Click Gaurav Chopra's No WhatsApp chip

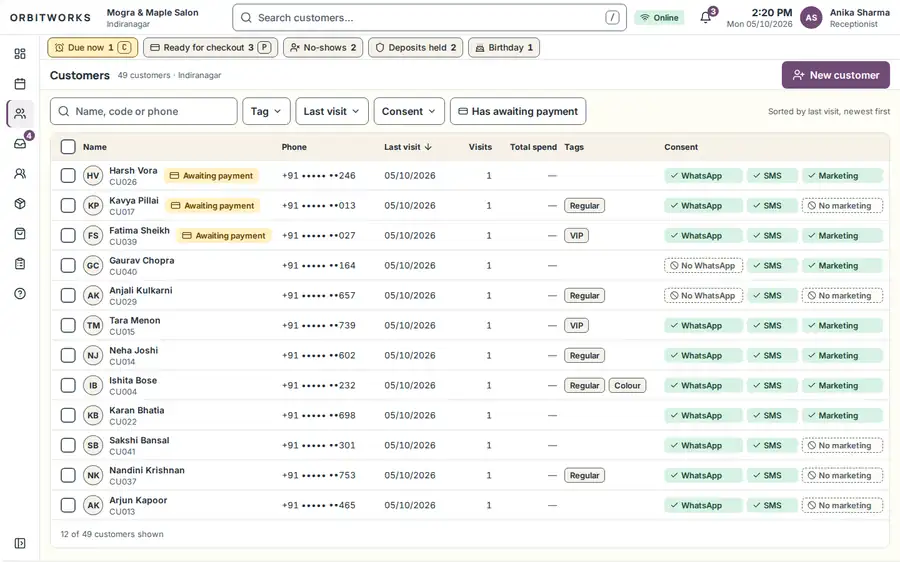[703, 265]
